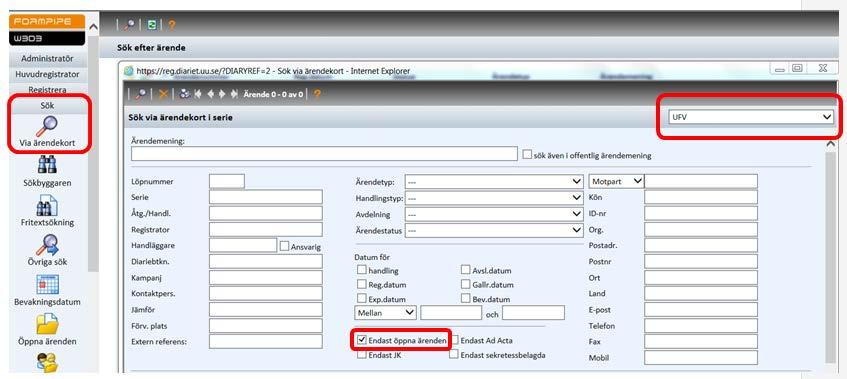Enable the 'handling' date checkbox

[362, 269]
